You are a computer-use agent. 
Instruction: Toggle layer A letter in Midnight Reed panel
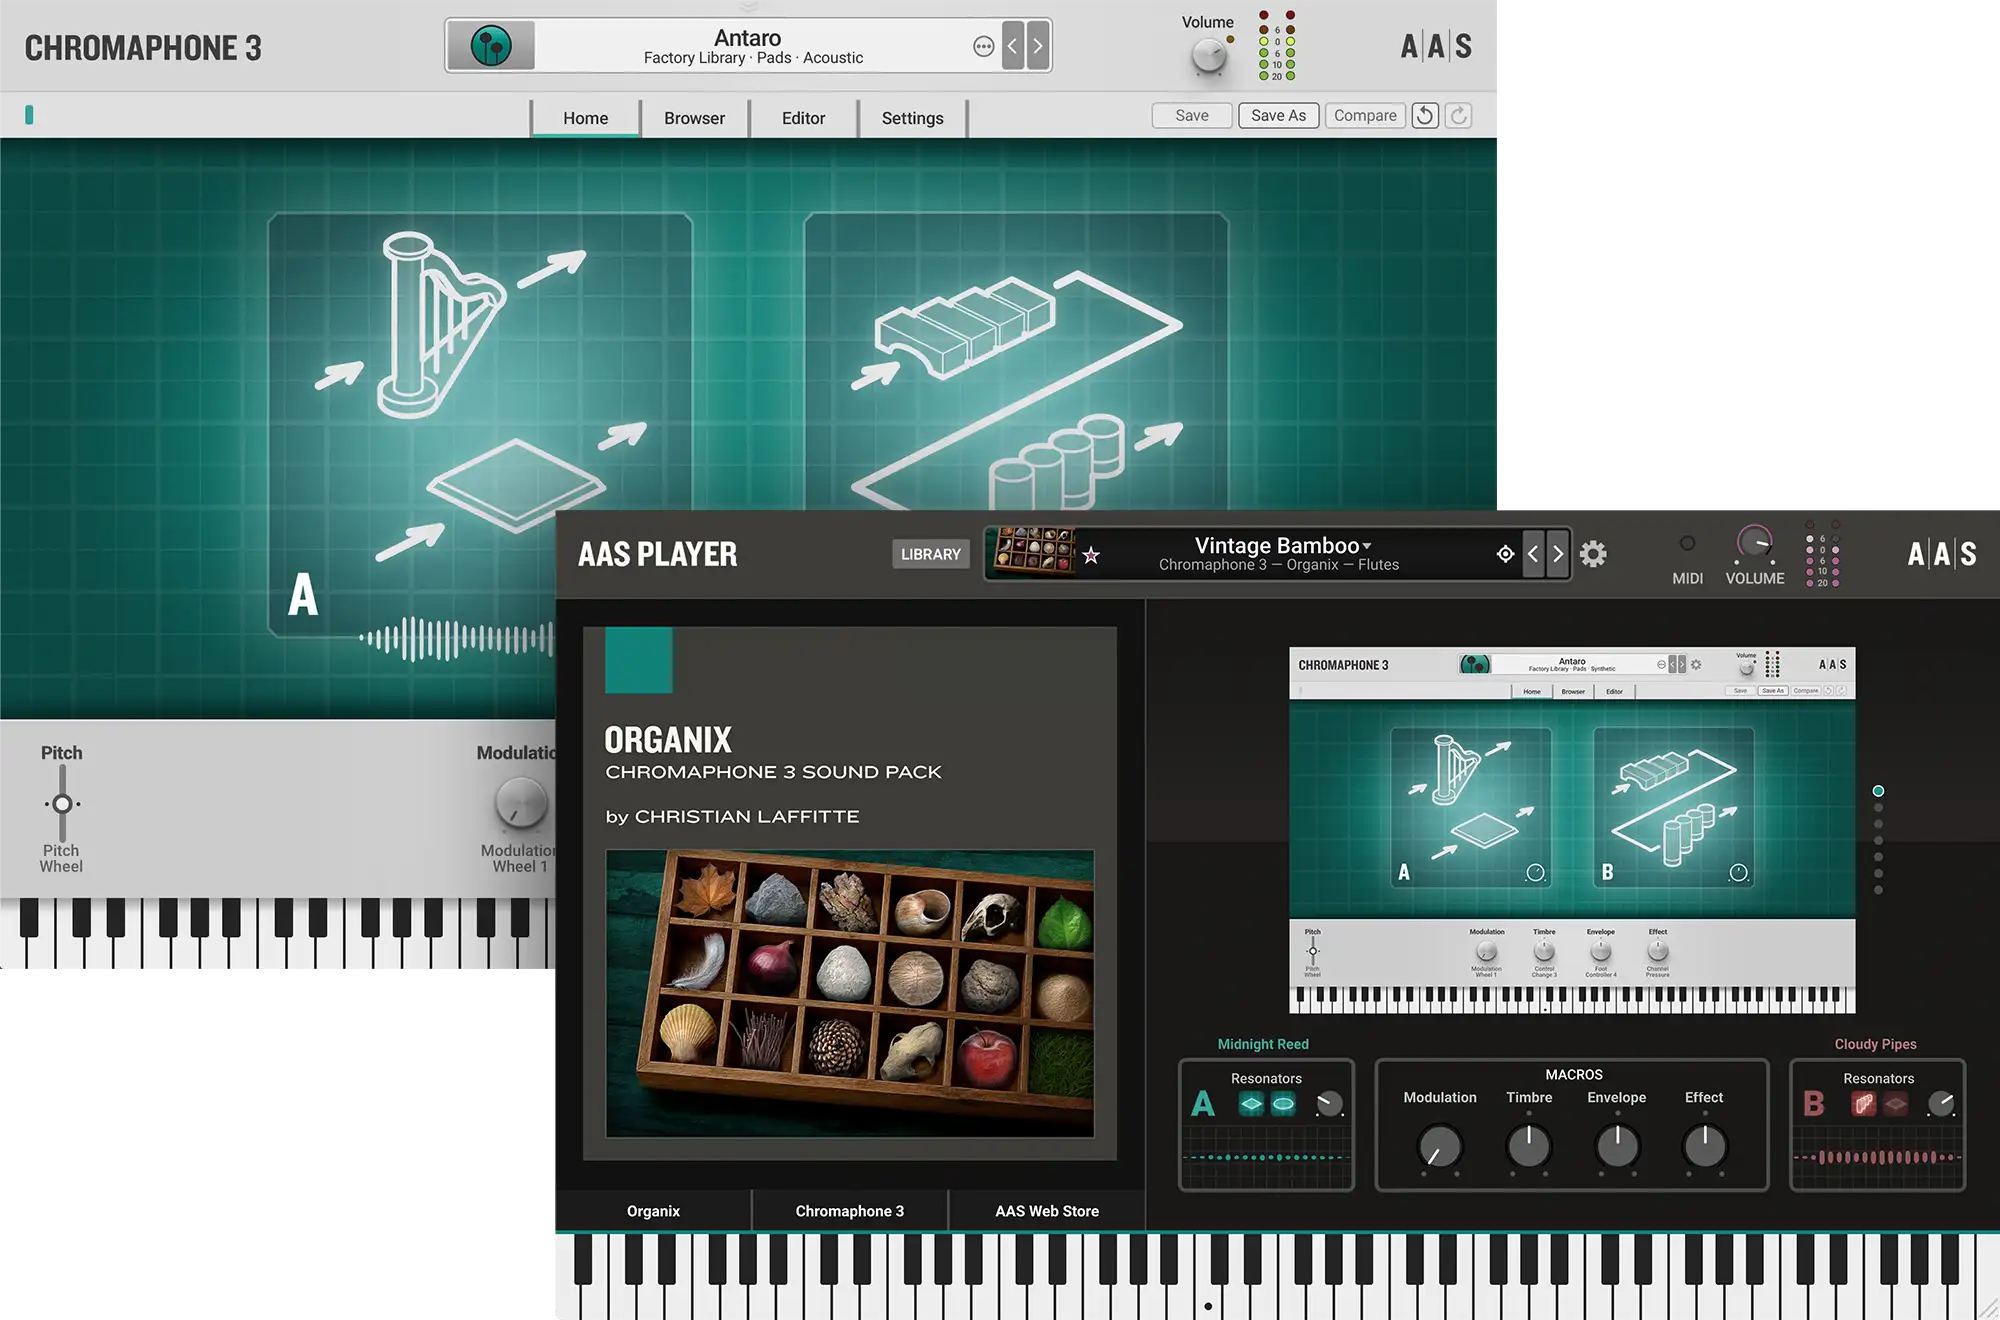(1203, 1104)
